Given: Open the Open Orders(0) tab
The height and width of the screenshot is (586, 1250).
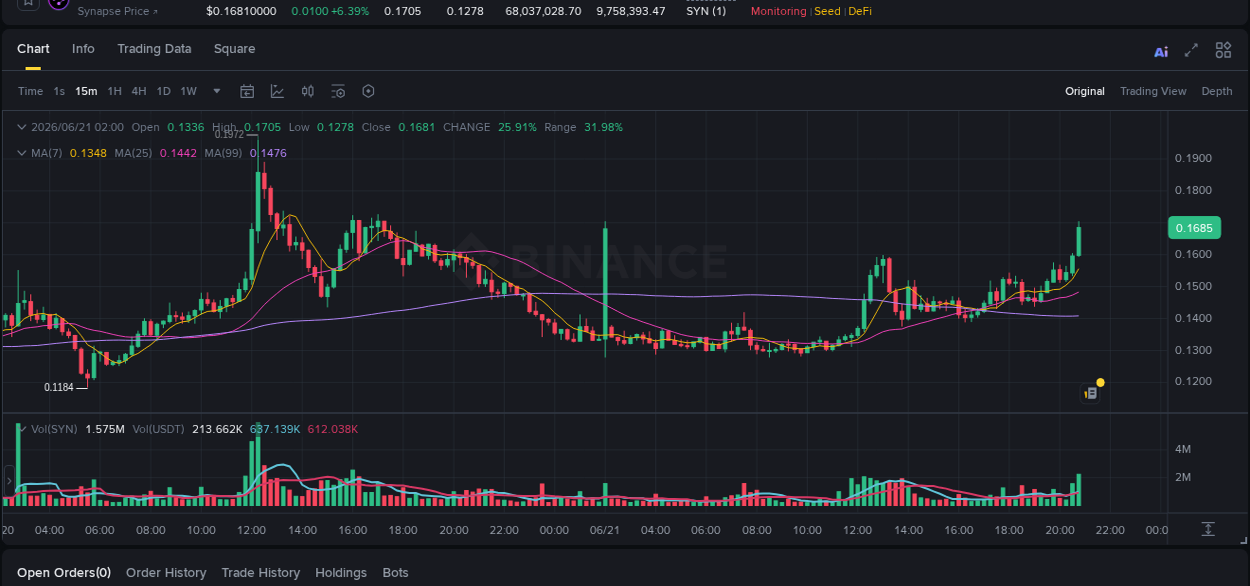Looking at the screenshot, I should [x=64, y=573].
